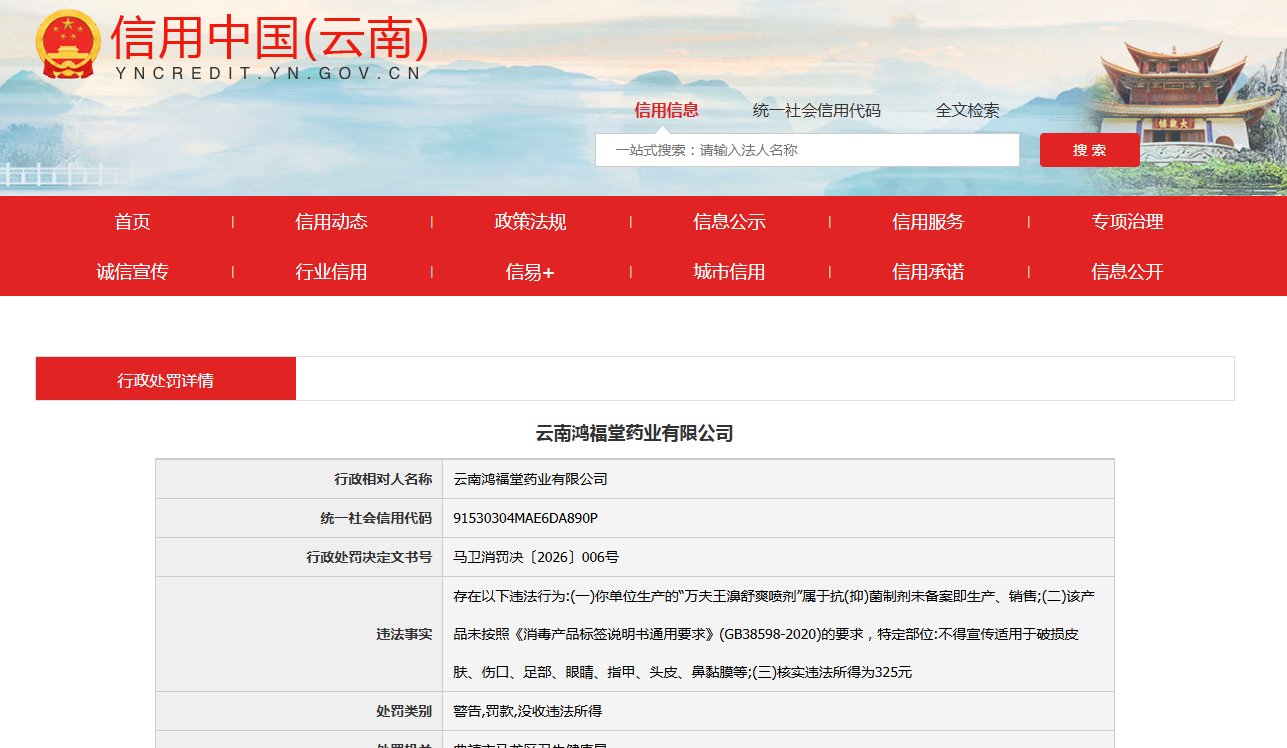Open the 信用服务 menu item

[x=928, y=222]
